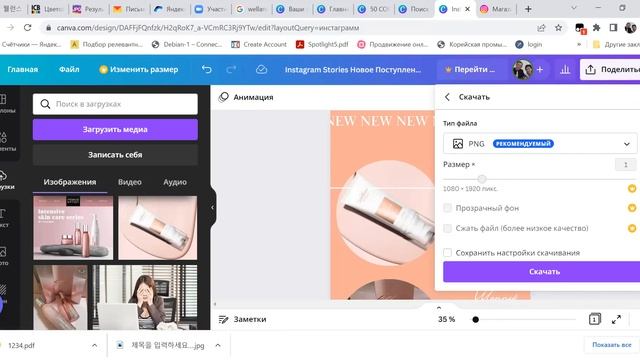Enable the Прозрачный фон checkbox
640x360 pixels.
pyautogui.click(x=447, y=208)
